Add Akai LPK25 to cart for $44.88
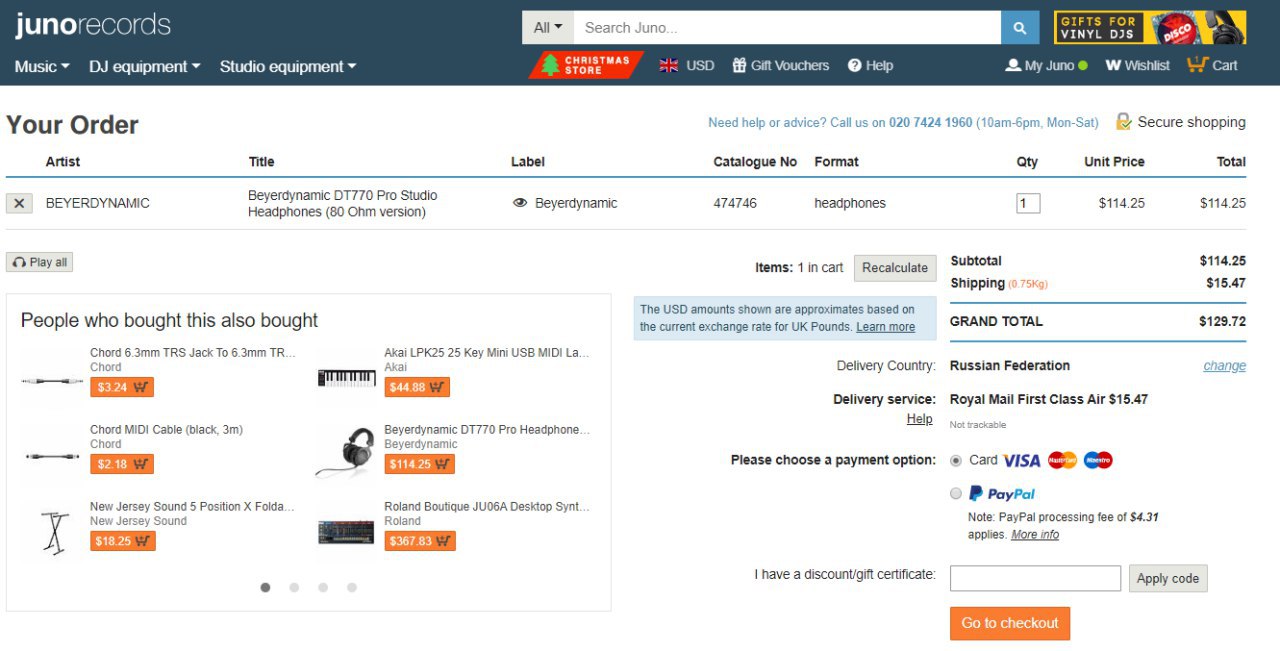1280x651 pixels. 417,387
